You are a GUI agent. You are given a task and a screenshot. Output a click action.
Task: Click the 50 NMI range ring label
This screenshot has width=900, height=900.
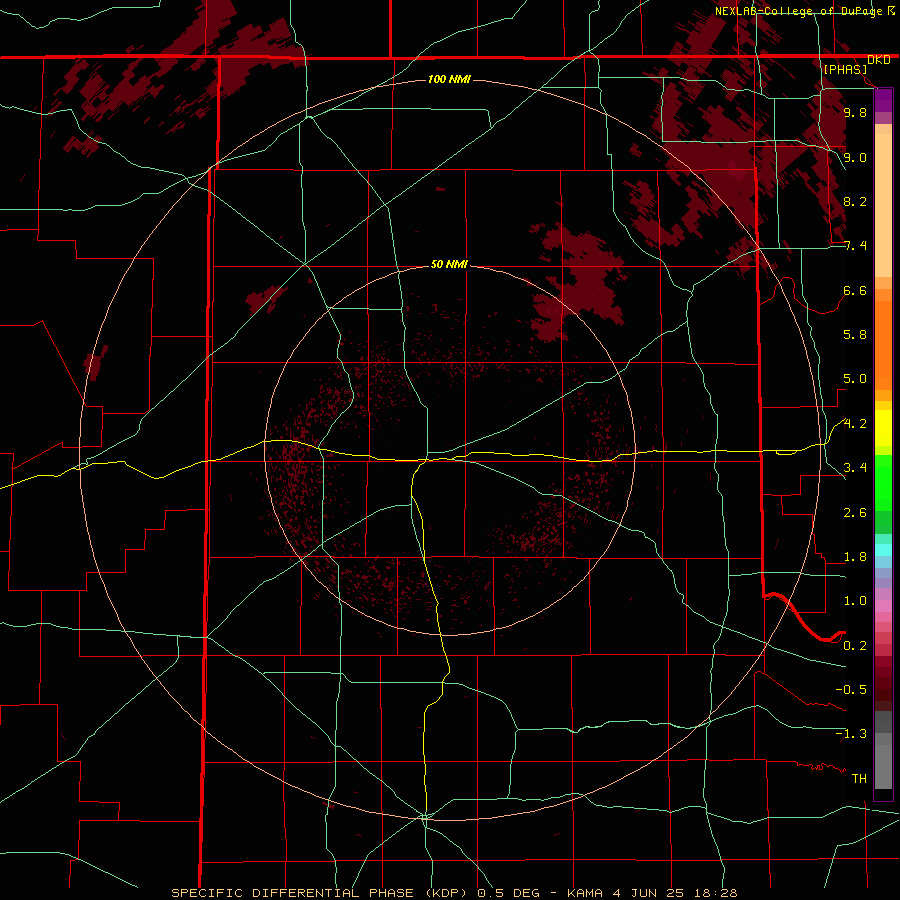click(x=449, y=264)
